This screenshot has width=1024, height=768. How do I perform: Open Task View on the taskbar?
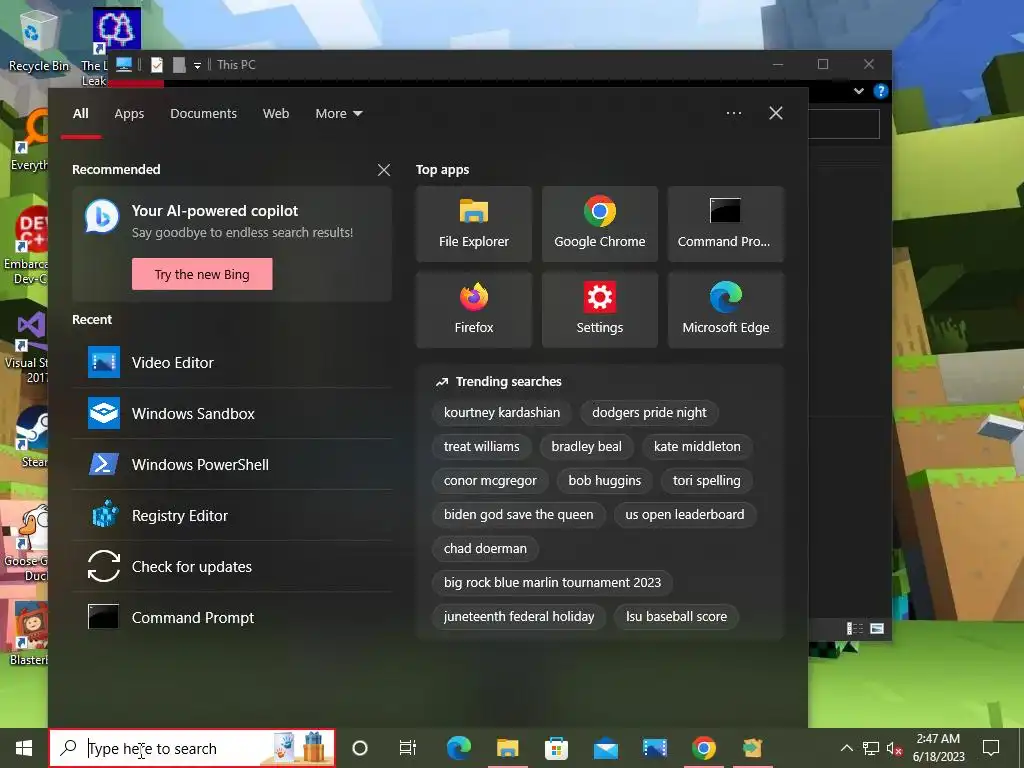(x=408, y=748)
